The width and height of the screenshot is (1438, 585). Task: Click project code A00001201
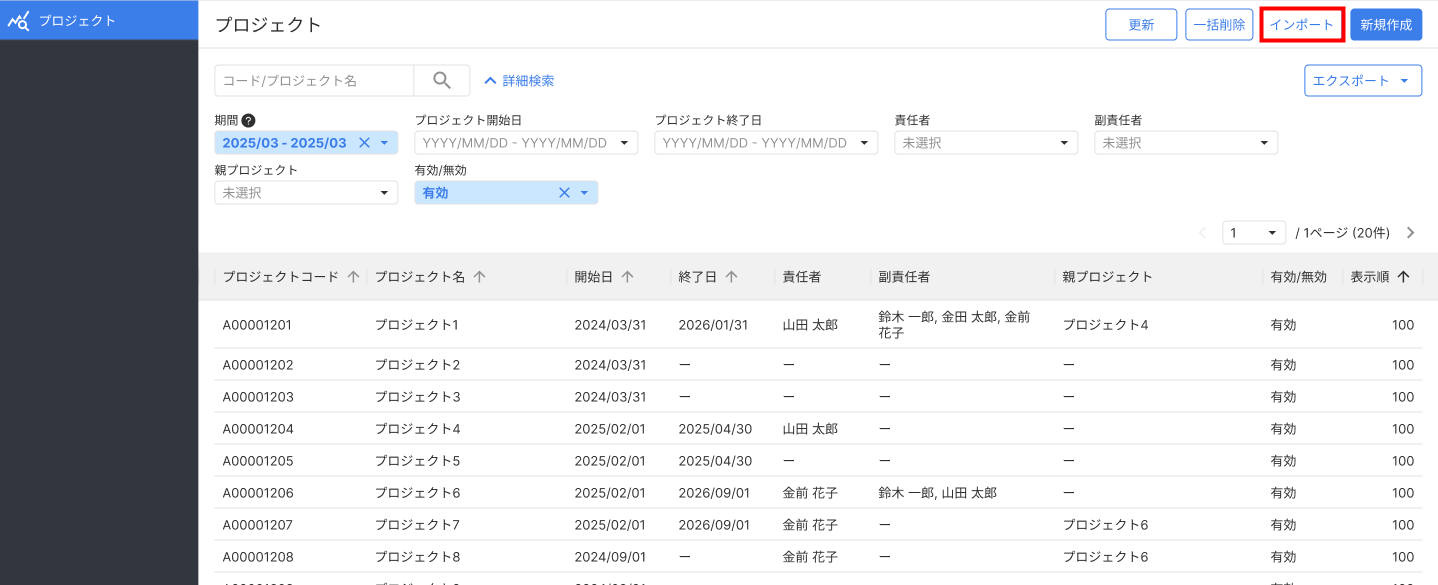[258, 325]
